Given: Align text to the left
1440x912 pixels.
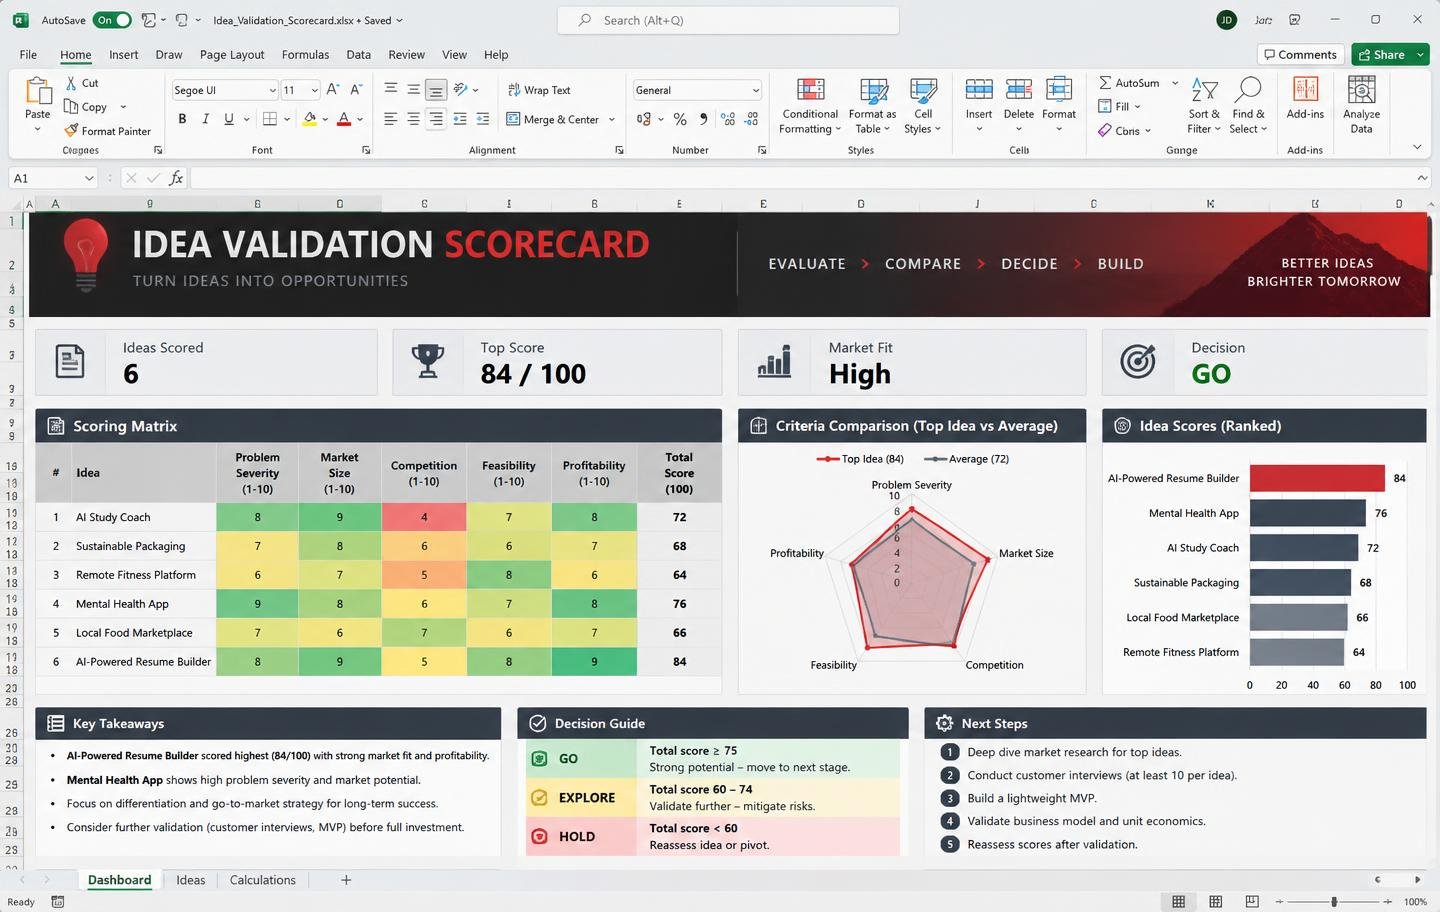Looking at the screenshot, I should click(x=390, y=119).
